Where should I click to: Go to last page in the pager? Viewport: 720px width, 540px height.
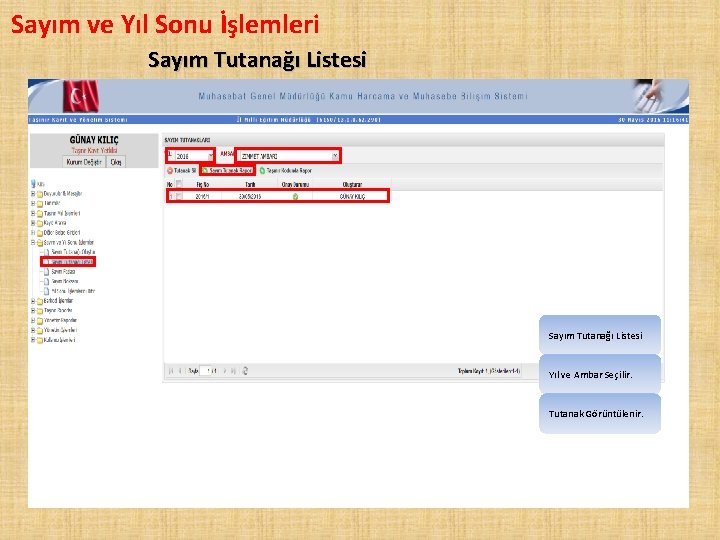(233, 371)
